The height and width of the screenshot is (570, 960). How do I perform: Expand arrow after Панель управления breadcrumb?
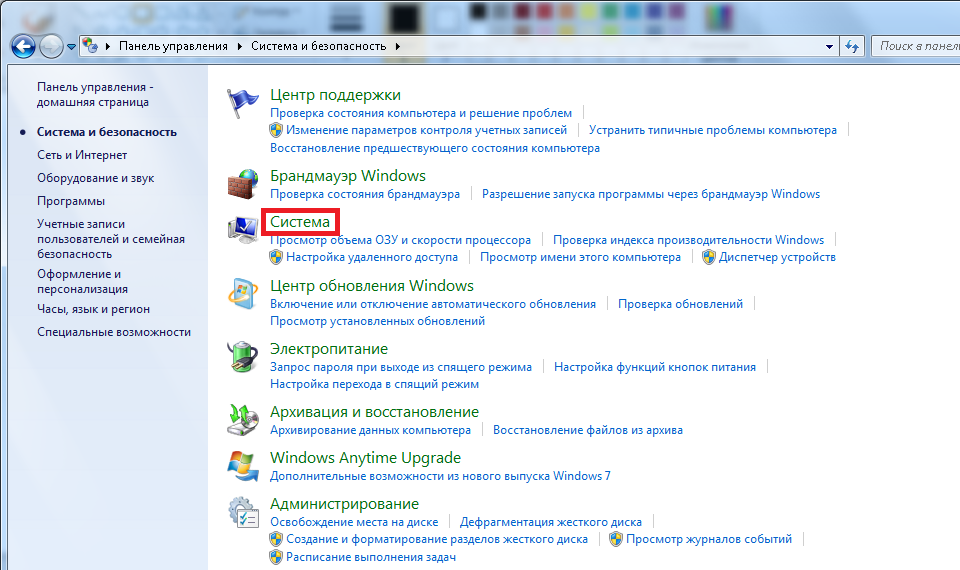click(x=239, y=46)
